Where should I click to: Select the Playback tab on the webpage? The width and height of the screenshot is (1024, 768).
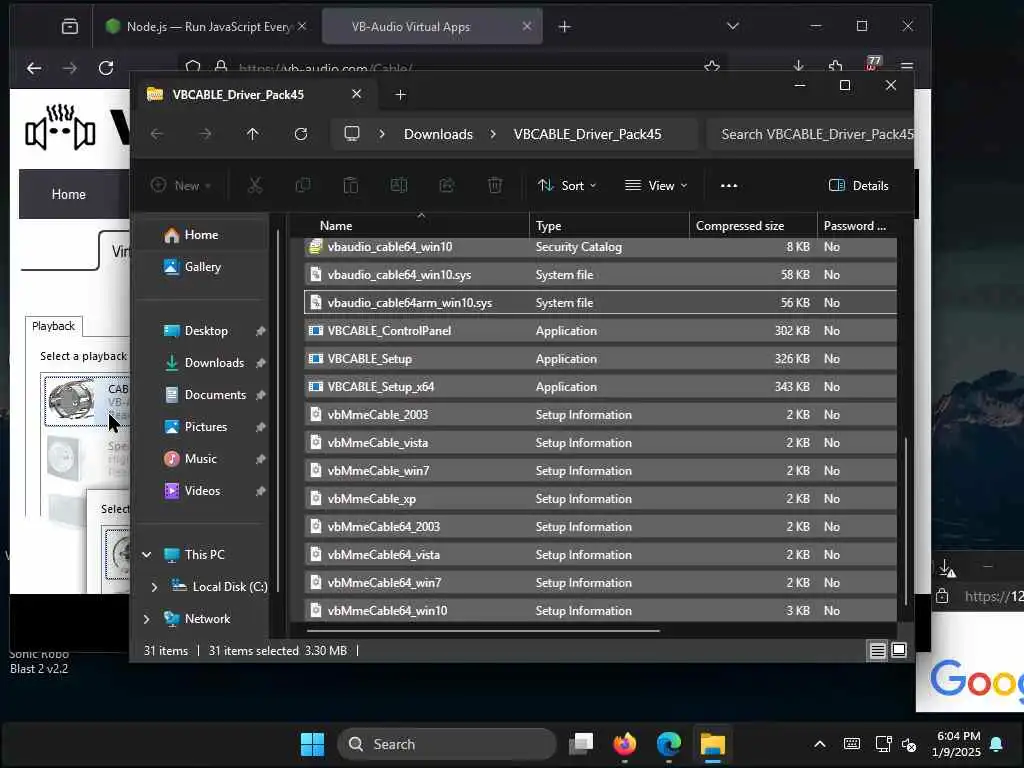click(x=54, y=326)
